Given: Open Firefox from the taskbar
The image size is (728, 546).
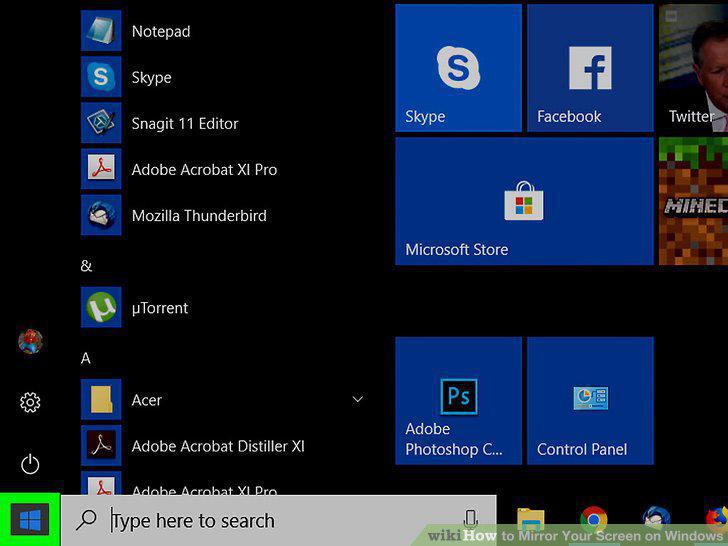Looking at the screenshot, I should (717, 520).
